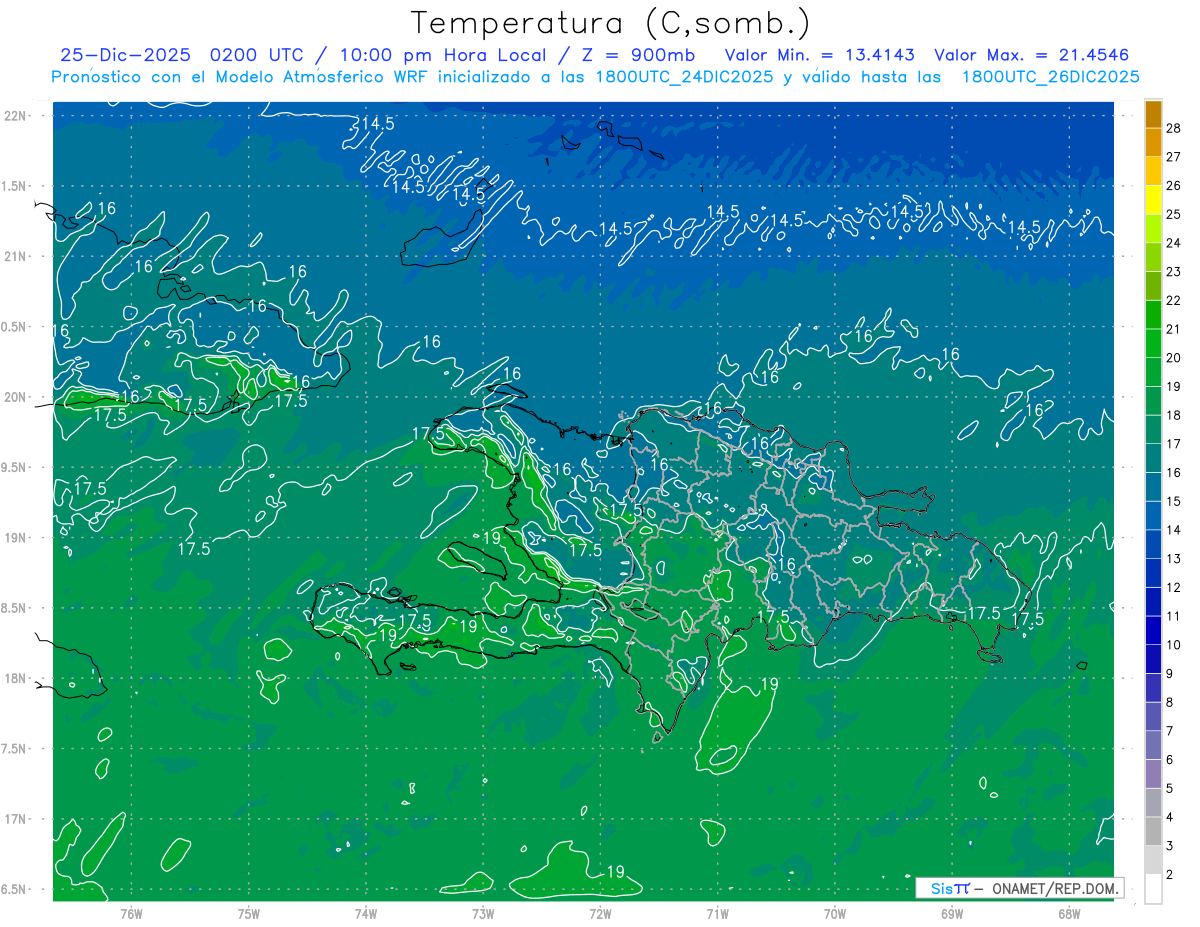1200x927 pixels.
Task: Click the colorbar value label "17"
Action: point(1174,444)
